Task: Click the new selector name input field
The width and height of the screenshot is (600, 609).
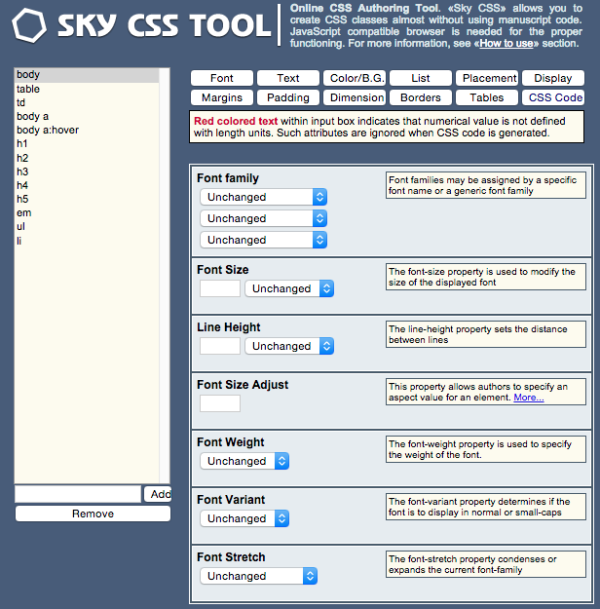Action: (x=78, y=494)
